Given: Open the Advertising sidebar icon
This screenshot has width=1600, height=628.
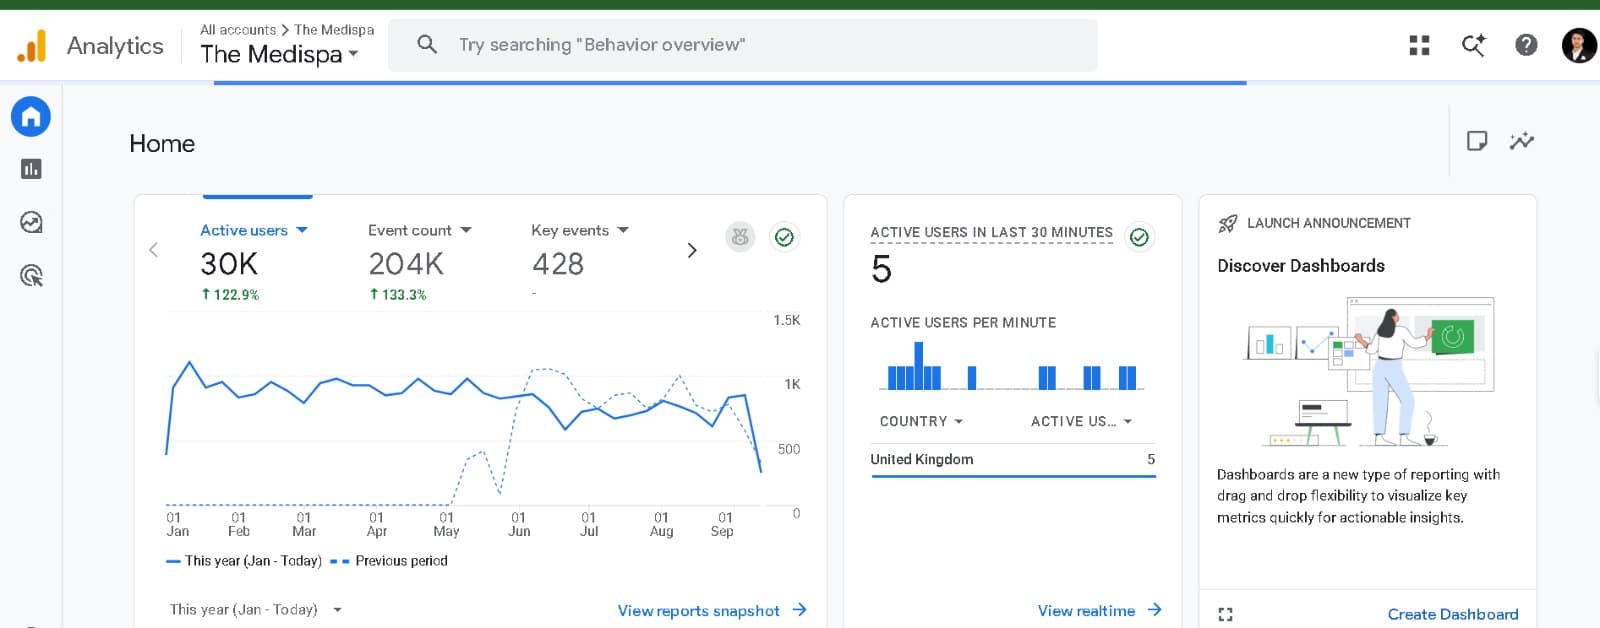Looking at the screenshot, I should click(x=31, y=276).
